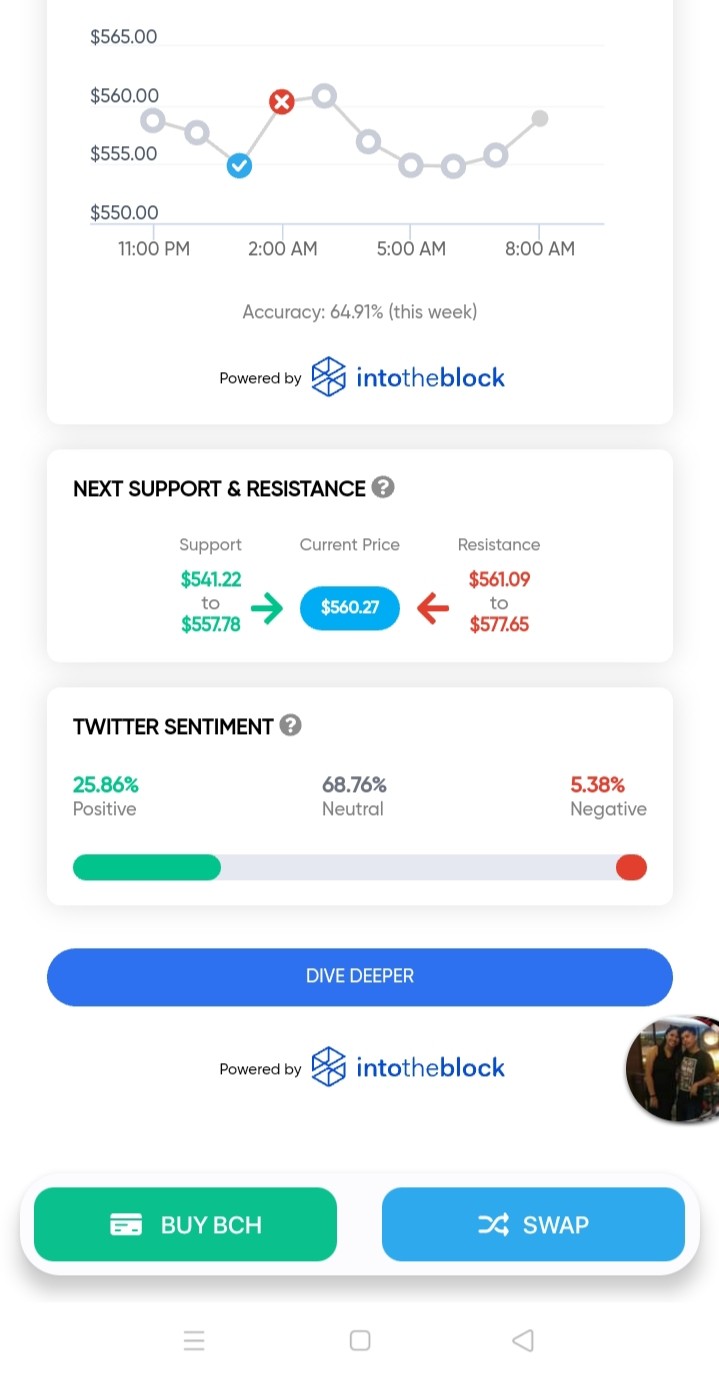Click the red X marker on chart
Screen dimensions: 719x1377
(x=282, y=101)
